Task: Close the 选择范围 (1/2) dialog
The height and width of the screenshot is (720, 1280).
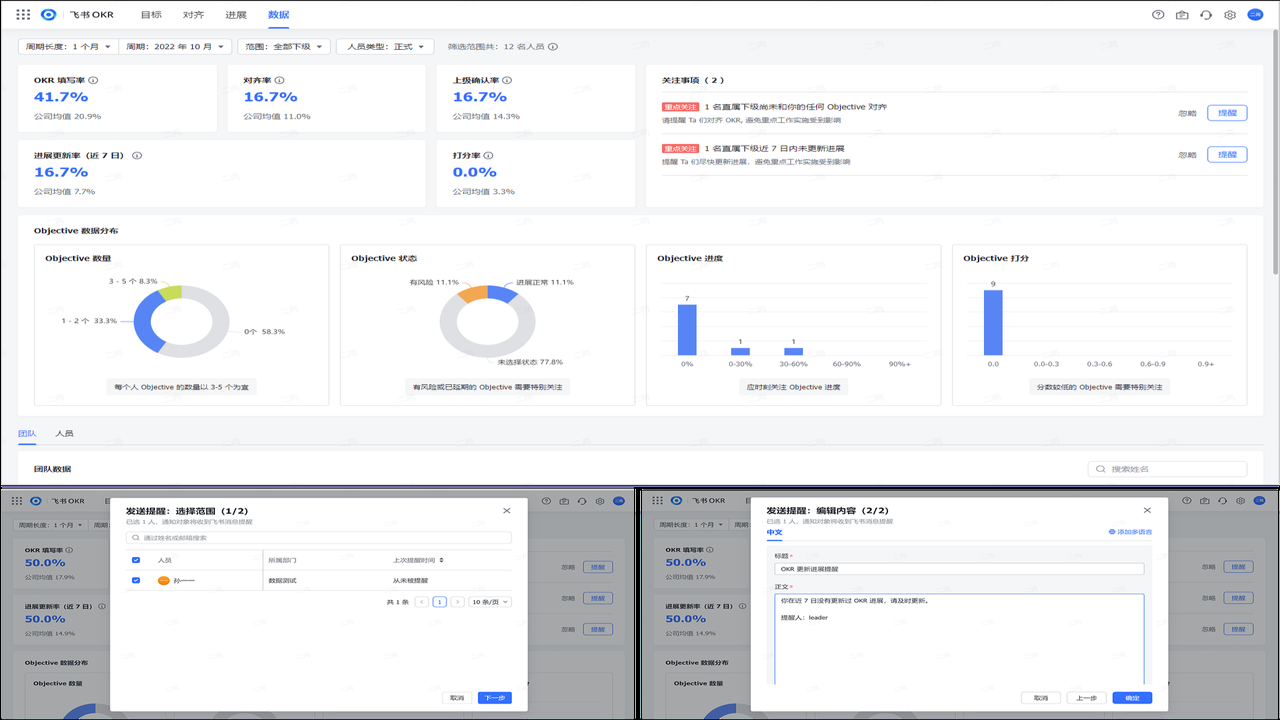Action: (506, 511)
